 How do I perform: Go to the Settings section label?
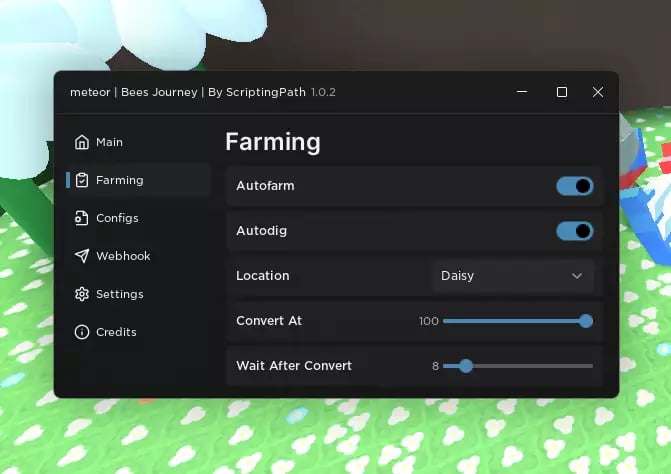coord(120,294)
